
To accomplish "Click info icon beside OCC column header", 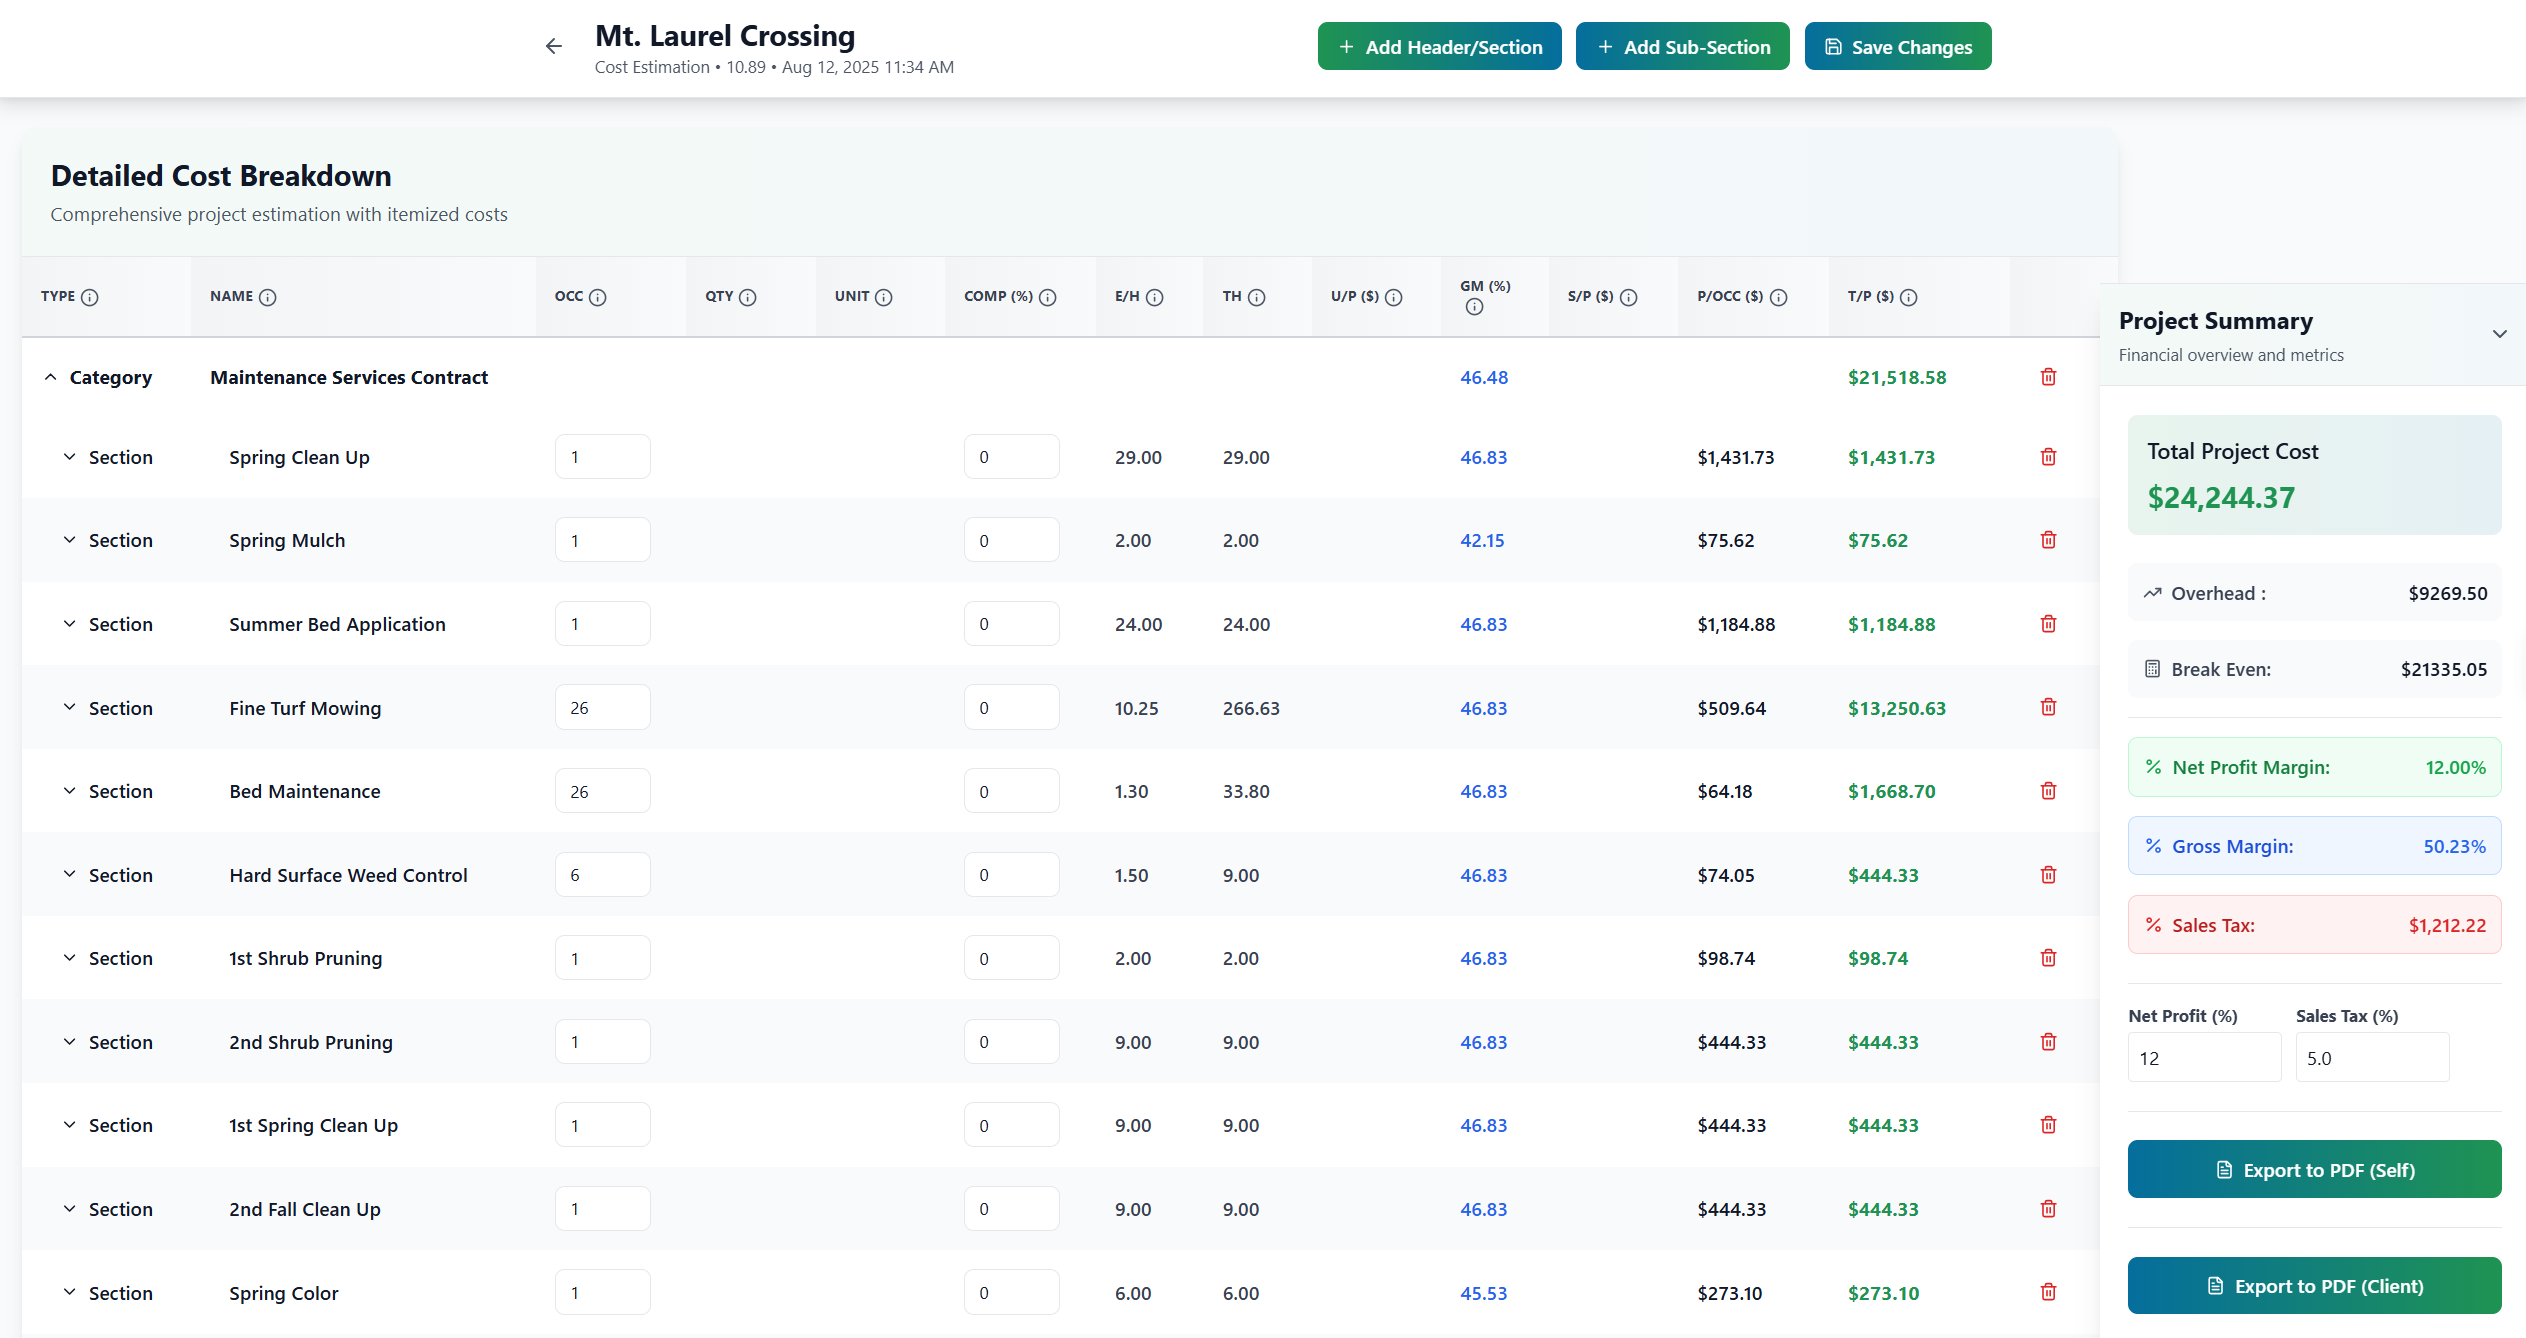I will tap(598, 297).
